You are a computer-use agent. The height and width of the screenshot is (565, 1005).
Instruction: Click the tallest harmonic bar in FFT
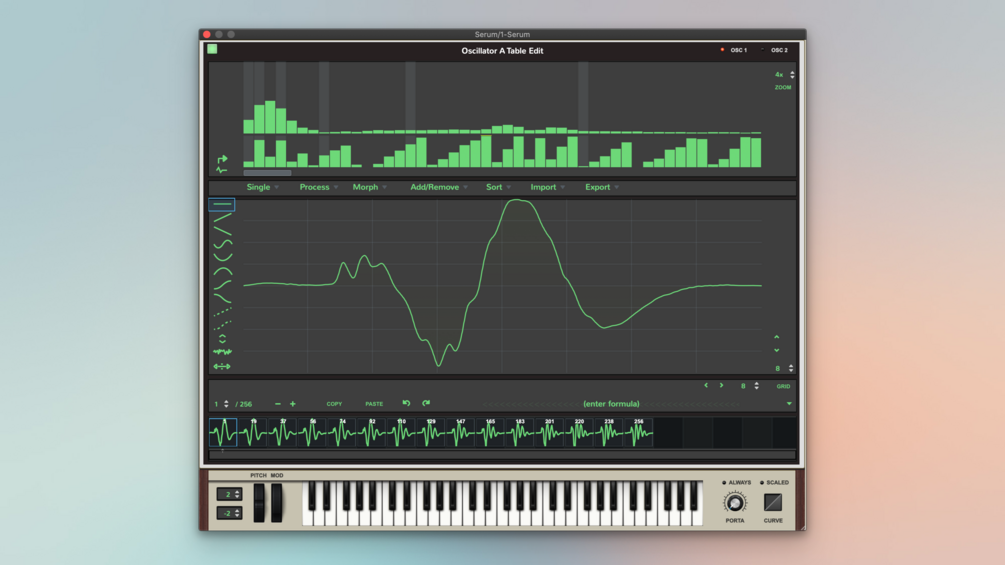point(270,117)
